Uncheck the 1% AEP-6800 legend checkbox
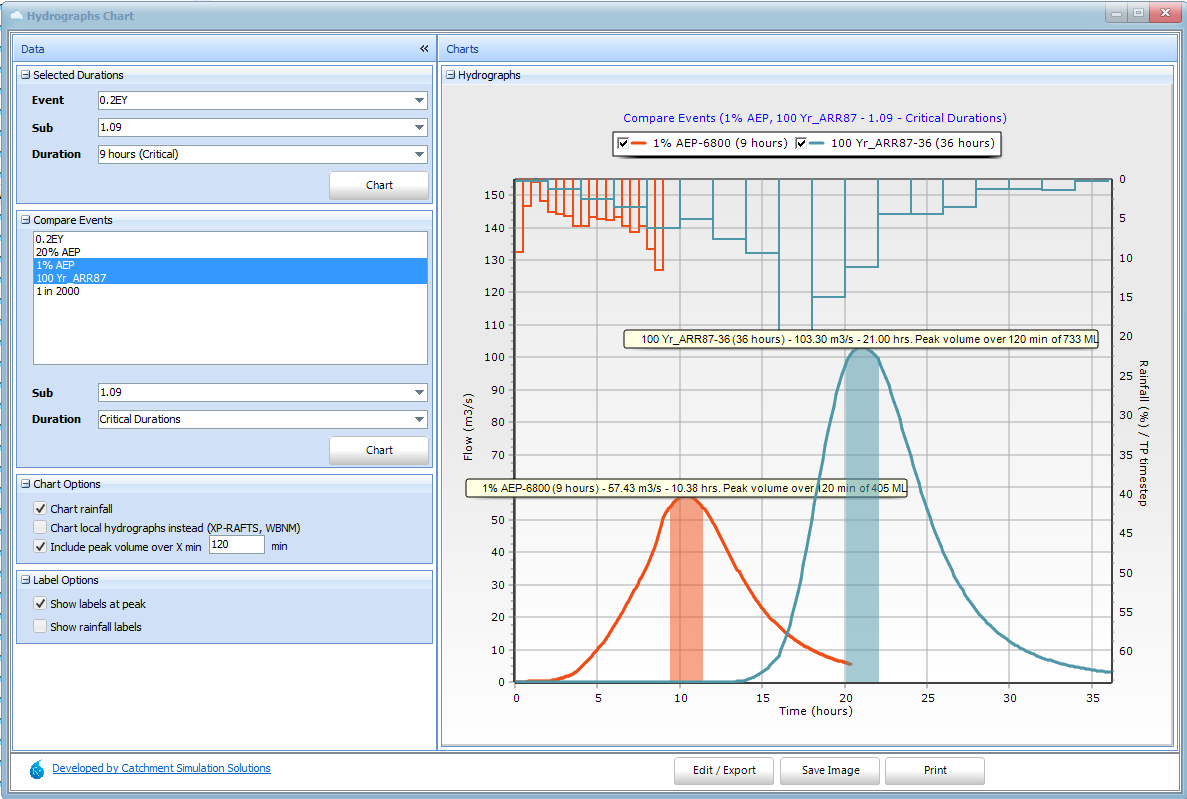 tap(623, 143)
